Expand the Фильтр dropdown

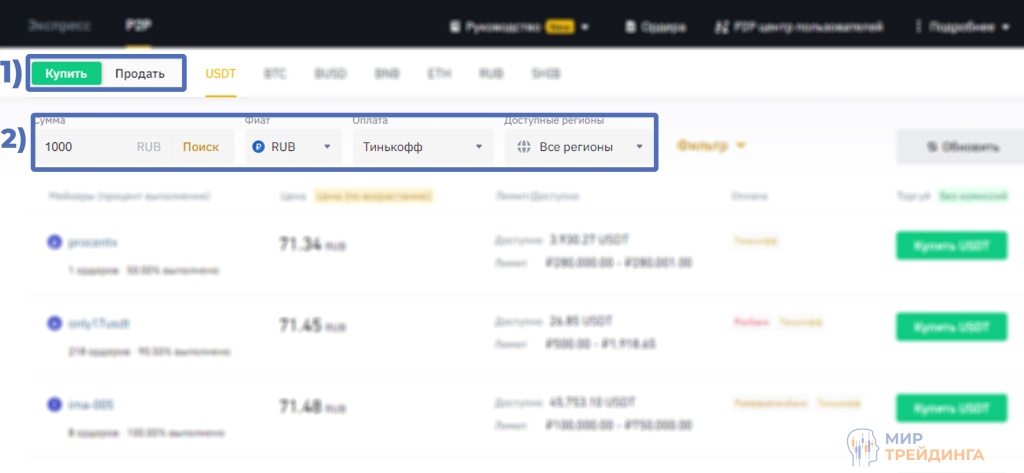(x=711, y=146)
